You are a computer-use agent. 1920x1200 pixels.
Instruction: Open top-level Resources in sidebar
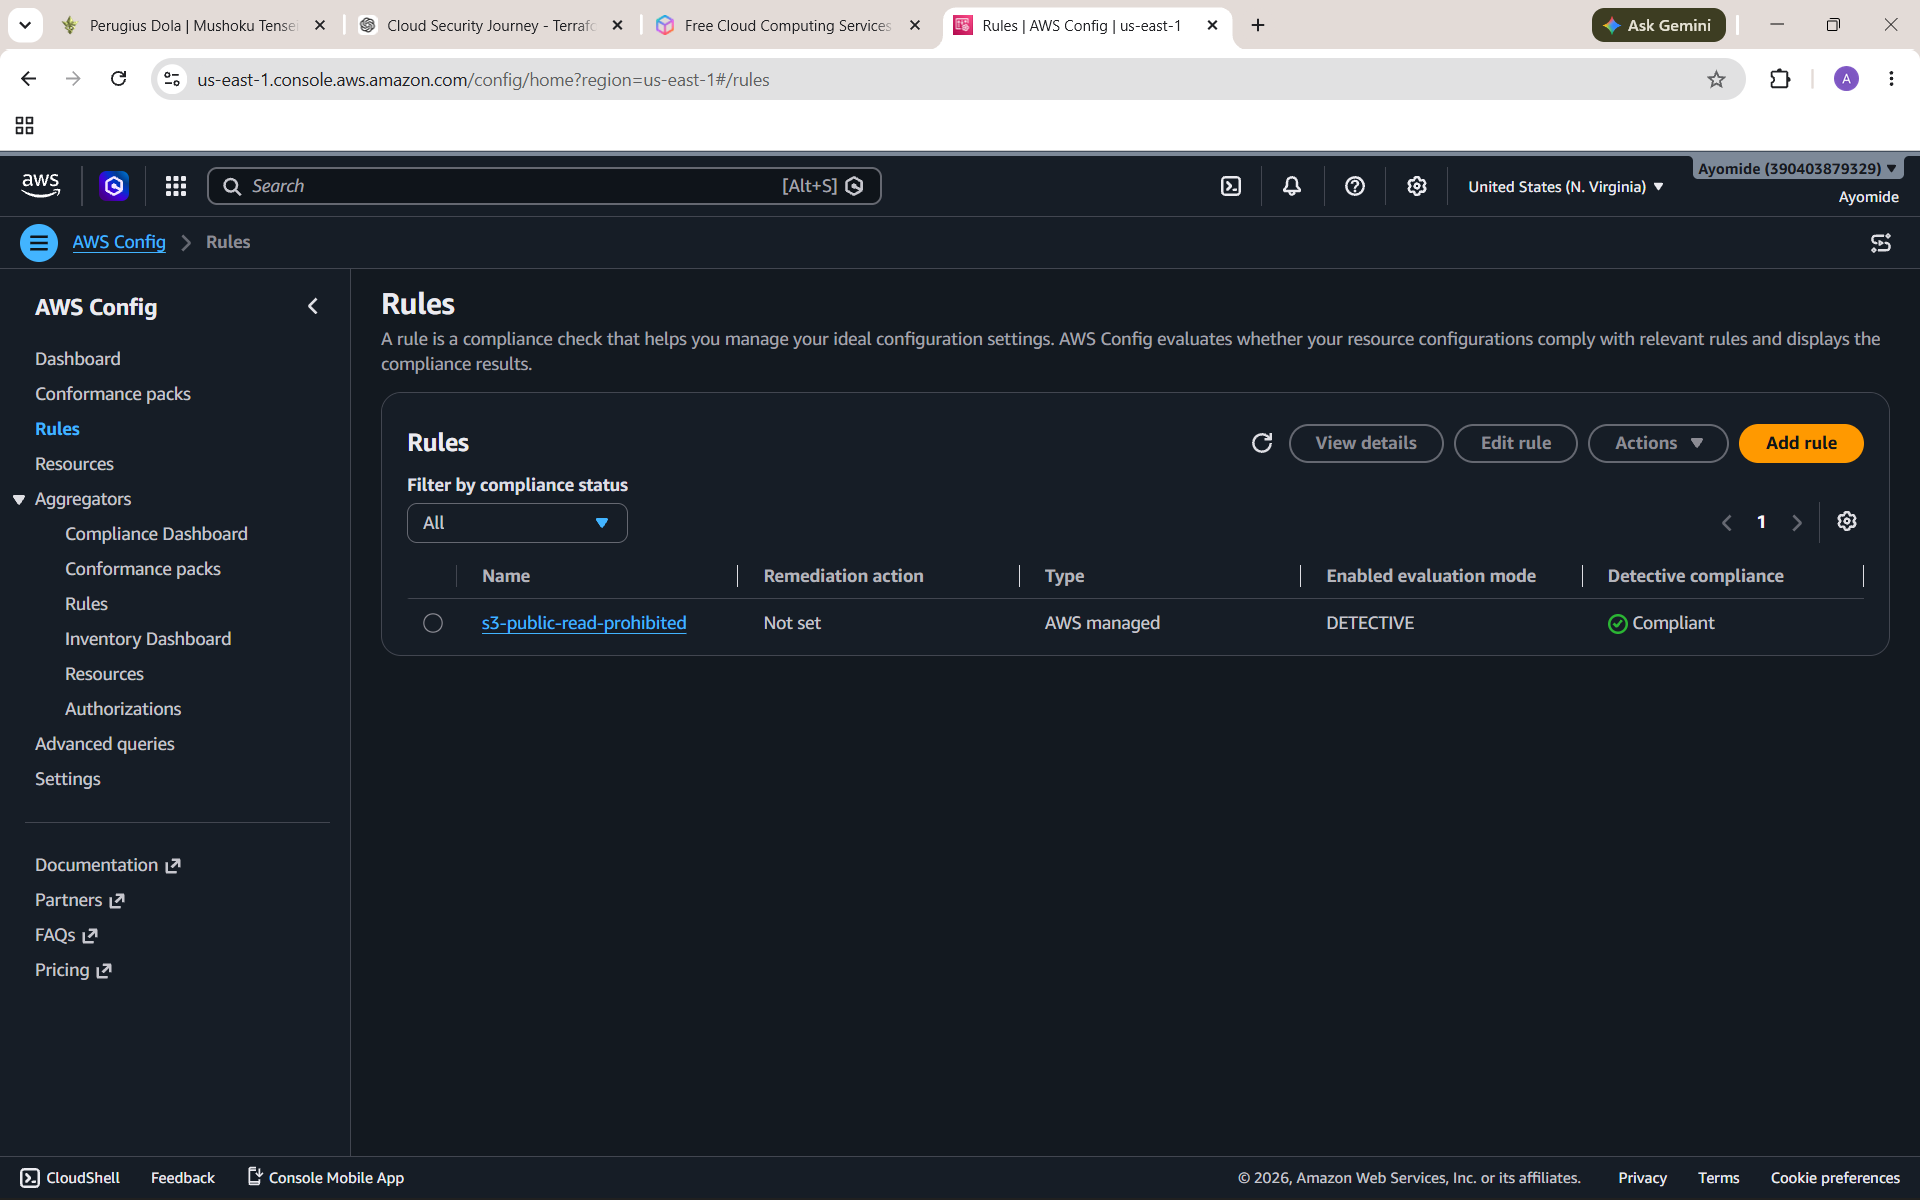pos(74,464)
